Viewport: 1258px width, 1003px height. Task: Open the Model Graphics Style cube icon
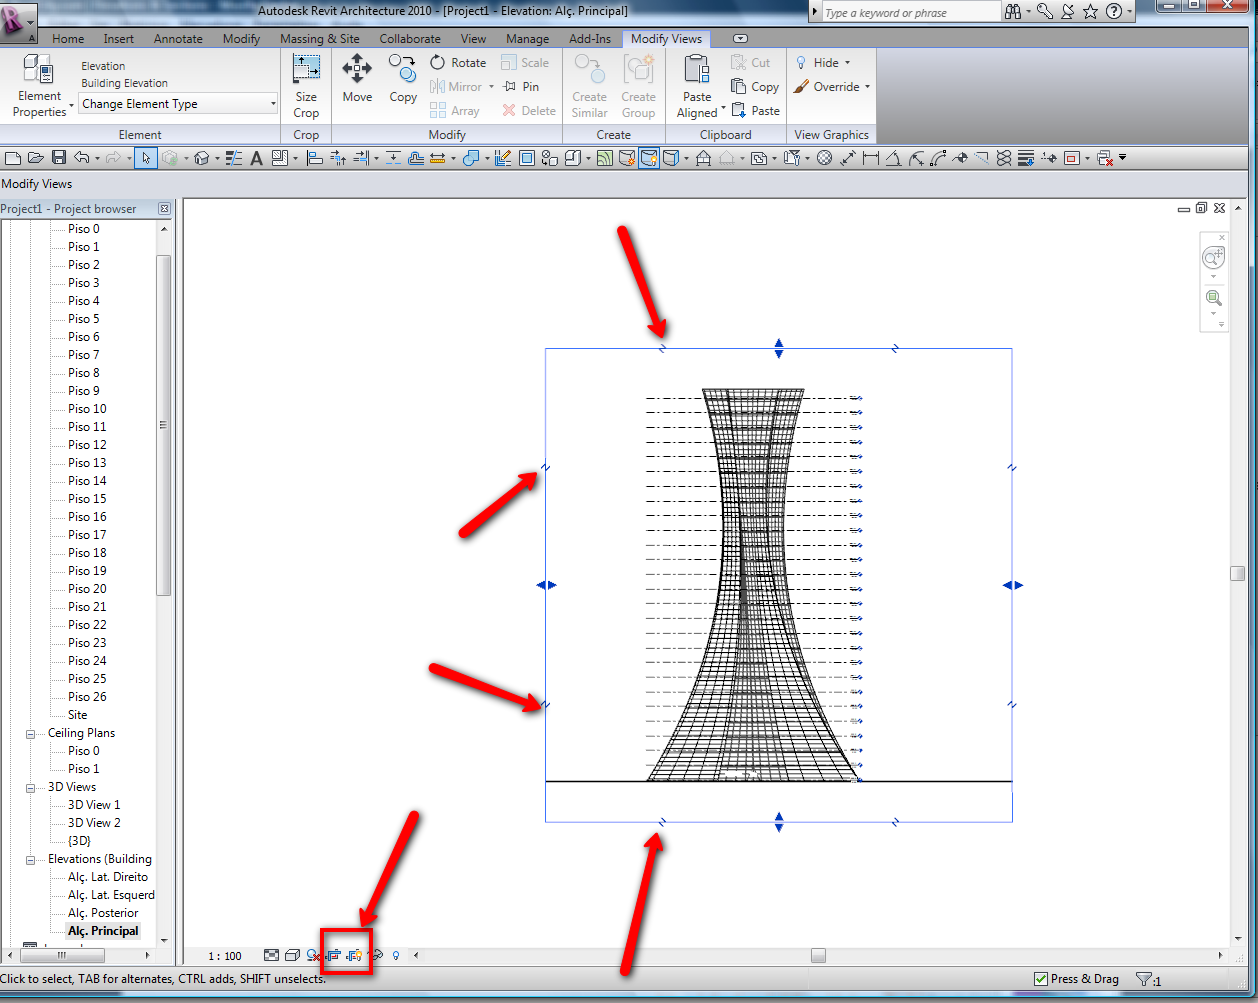(292, 956)
